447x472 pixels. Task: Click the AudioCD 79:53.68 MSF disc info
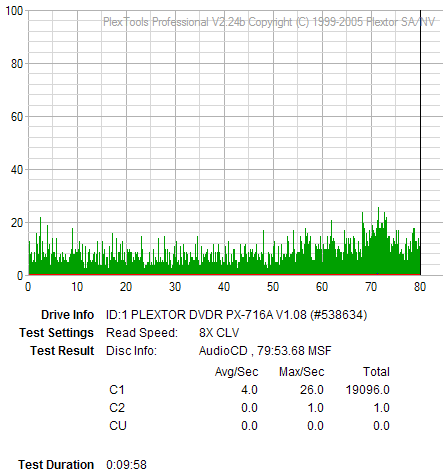(265, 351)
